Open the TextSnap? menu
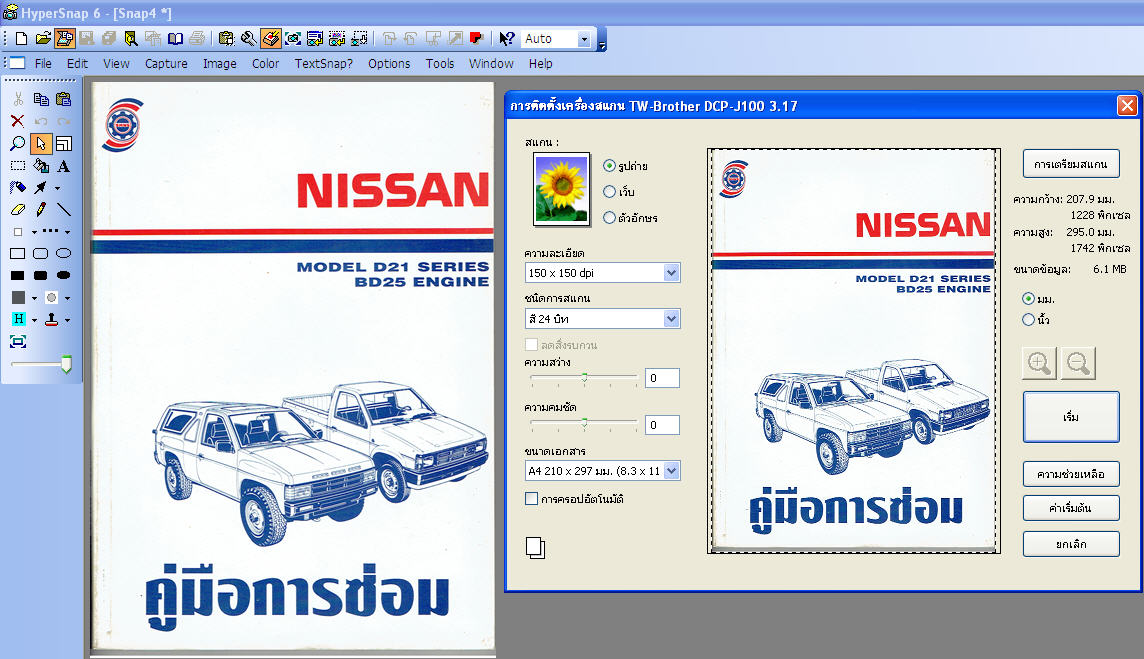The image size is (1144, 659). (x=323, y=63)
